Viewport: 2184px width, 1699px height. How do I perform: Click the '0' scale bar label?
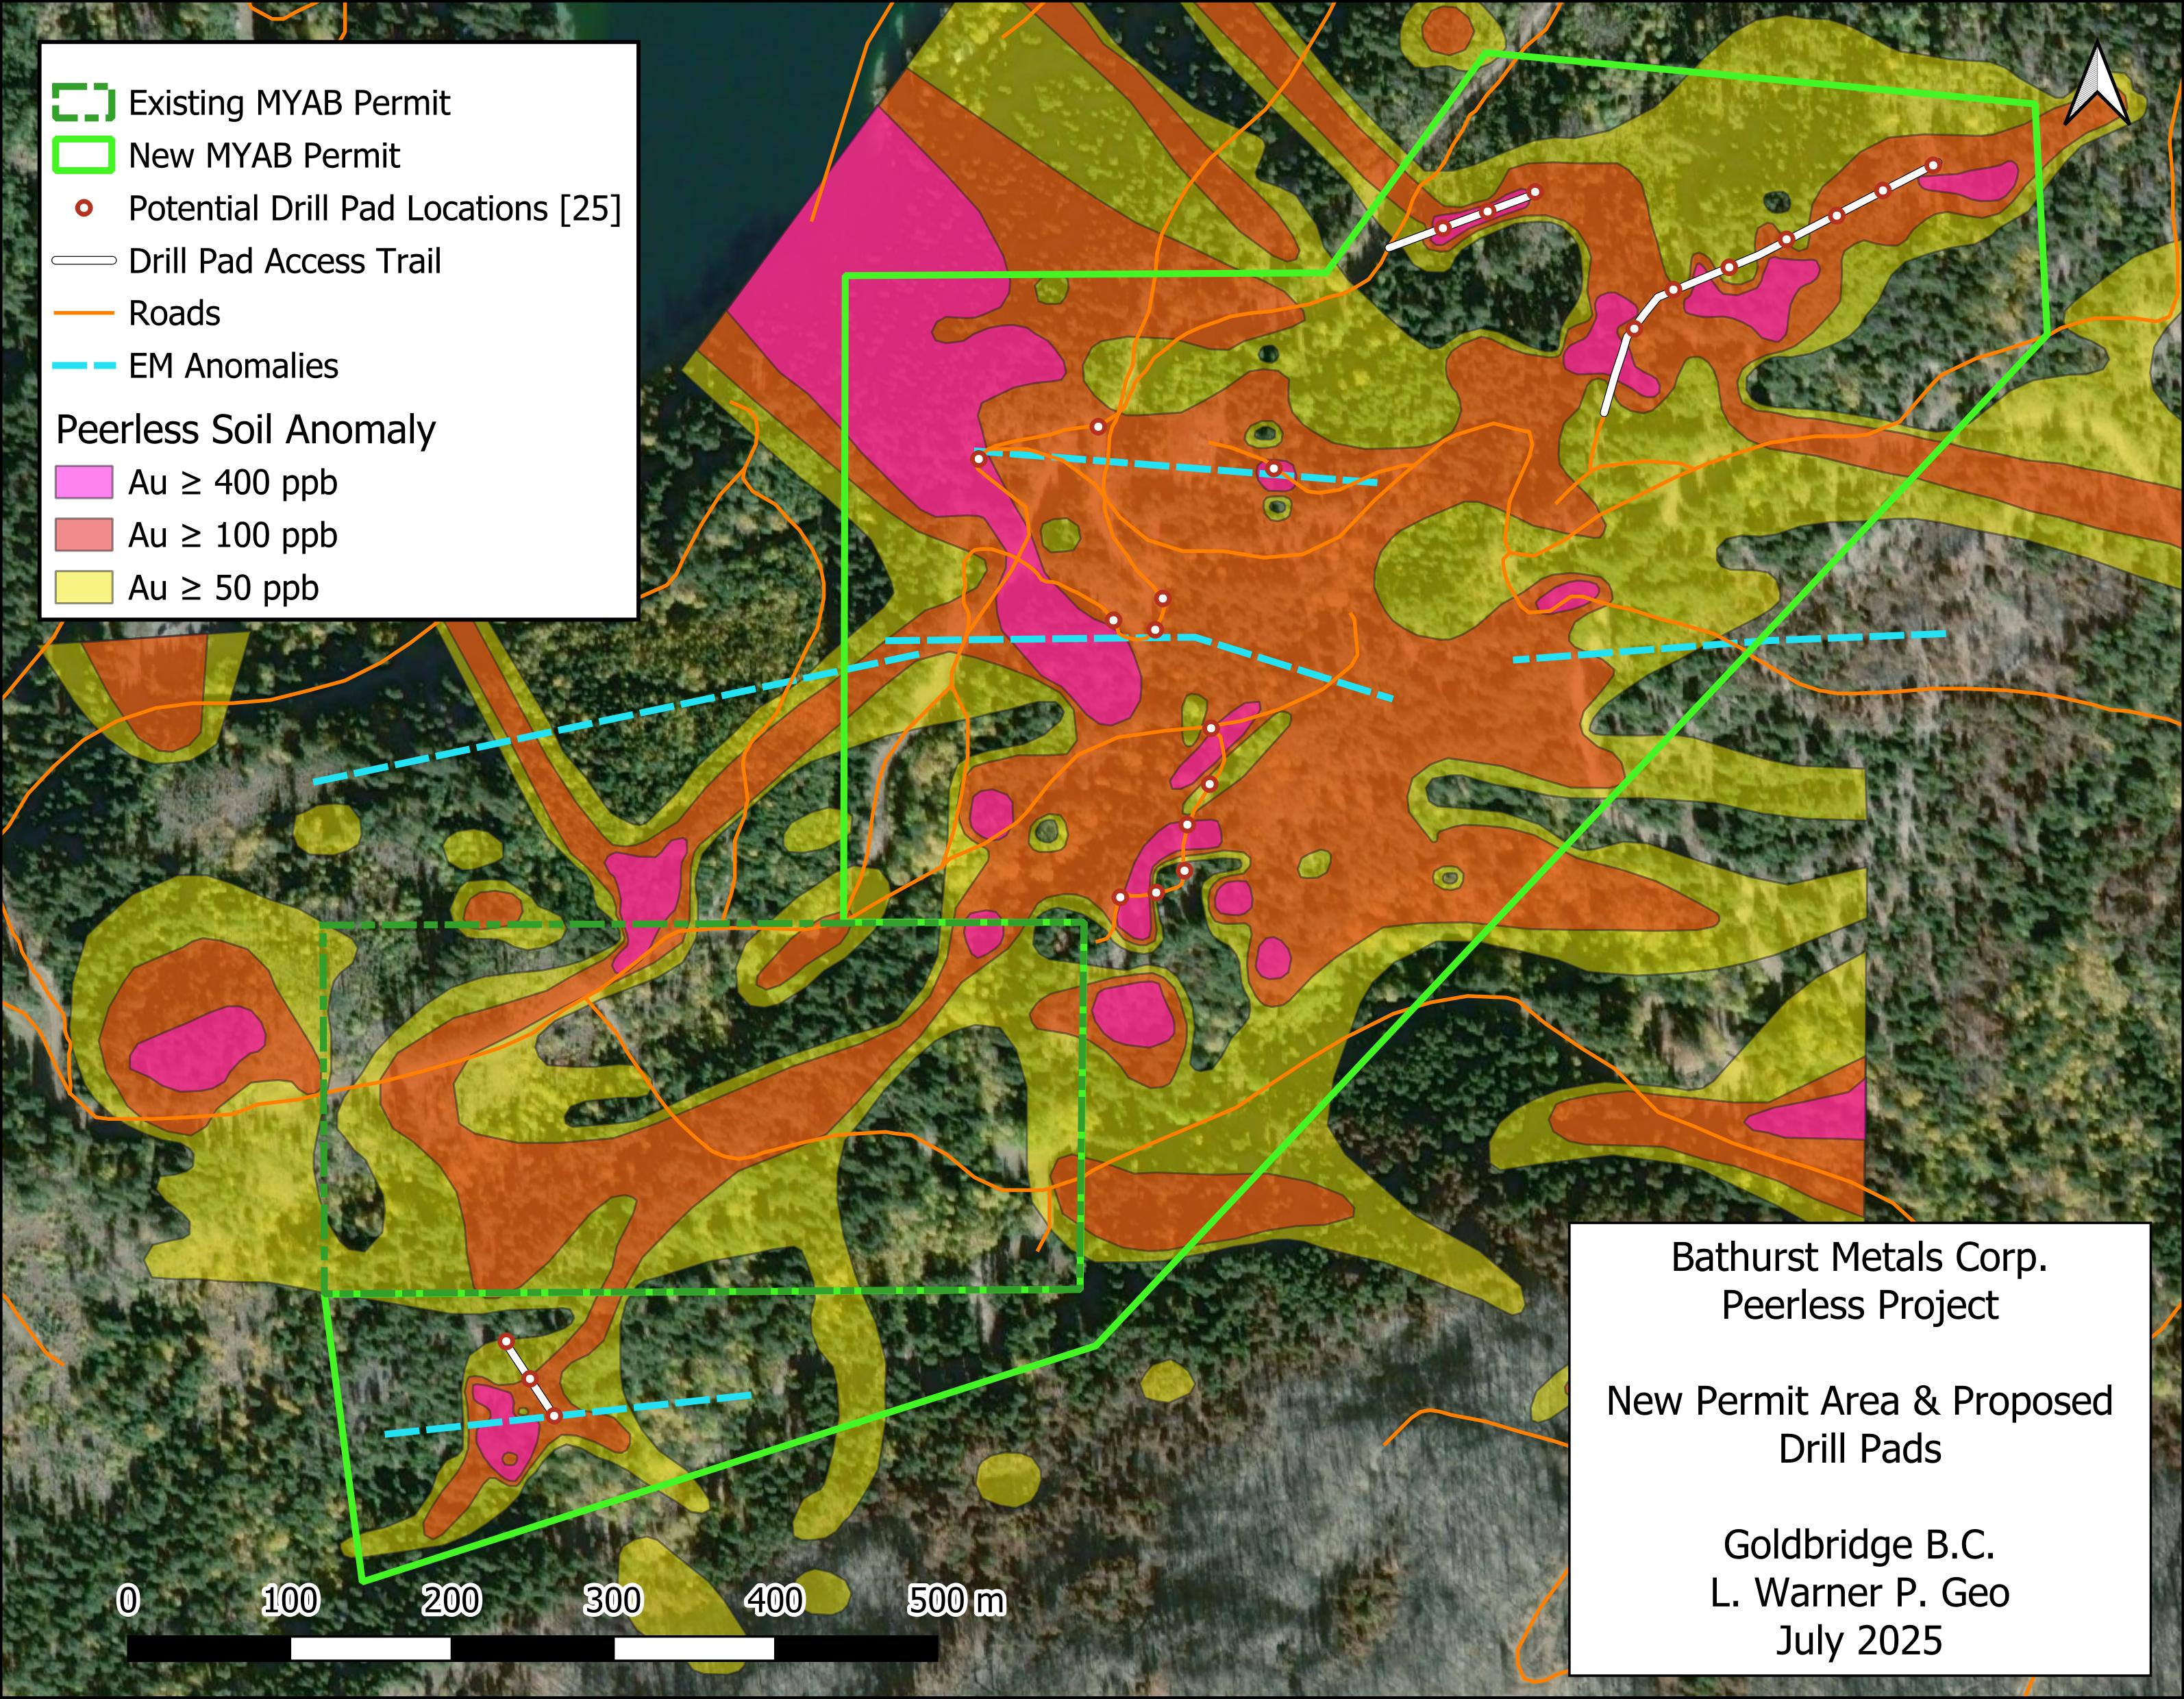point(128,1601)
